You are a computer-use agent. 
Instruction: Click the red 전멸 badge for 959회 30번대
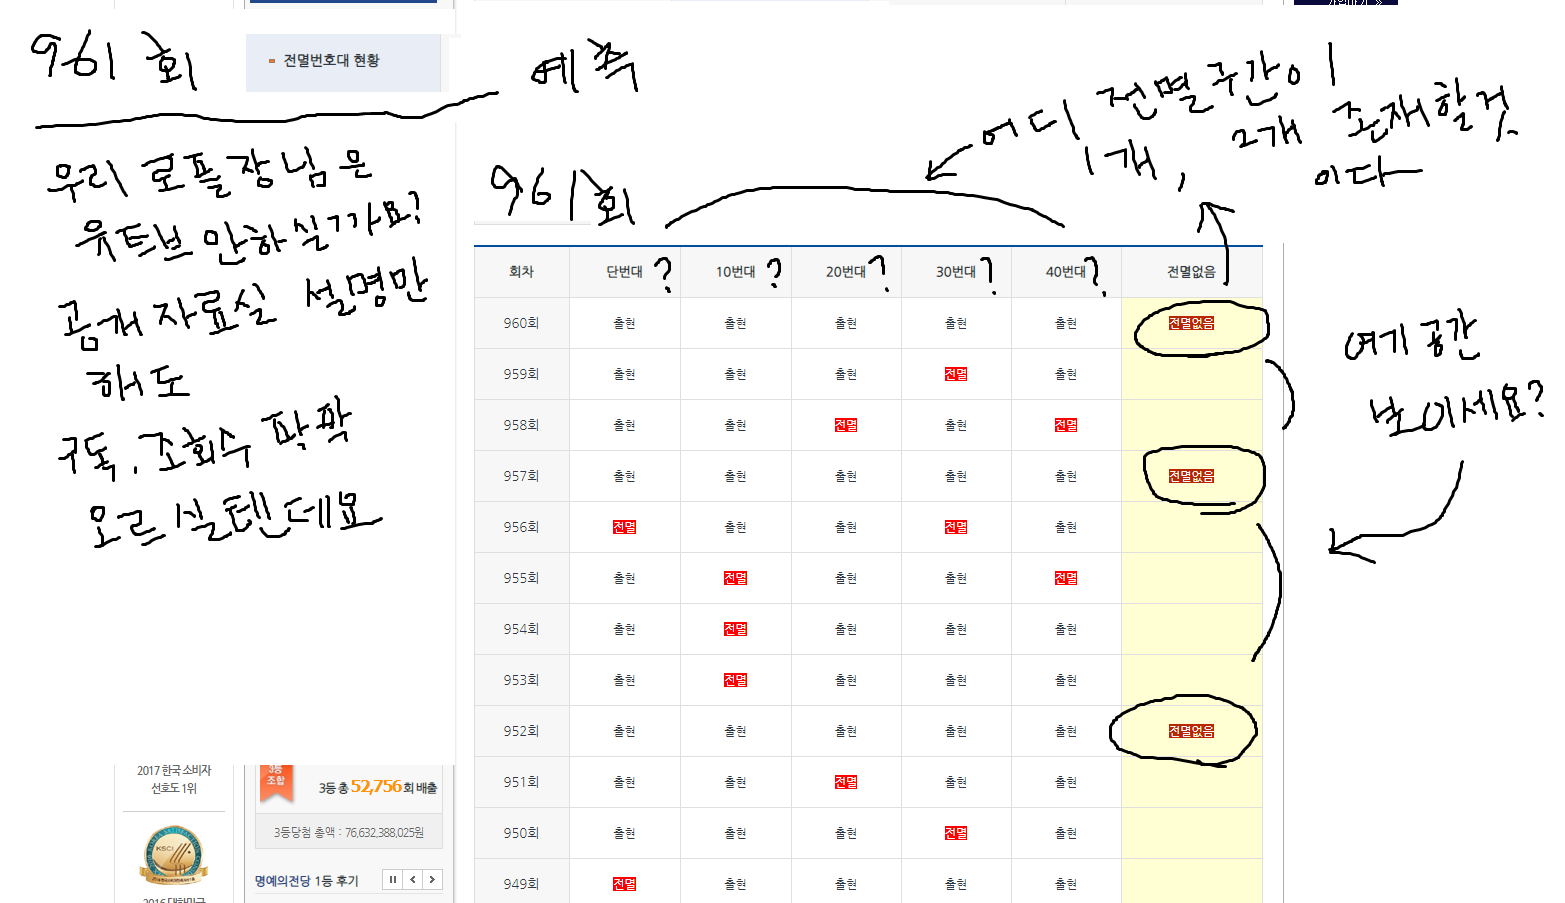pyautogui.click(x=956, y=374)
